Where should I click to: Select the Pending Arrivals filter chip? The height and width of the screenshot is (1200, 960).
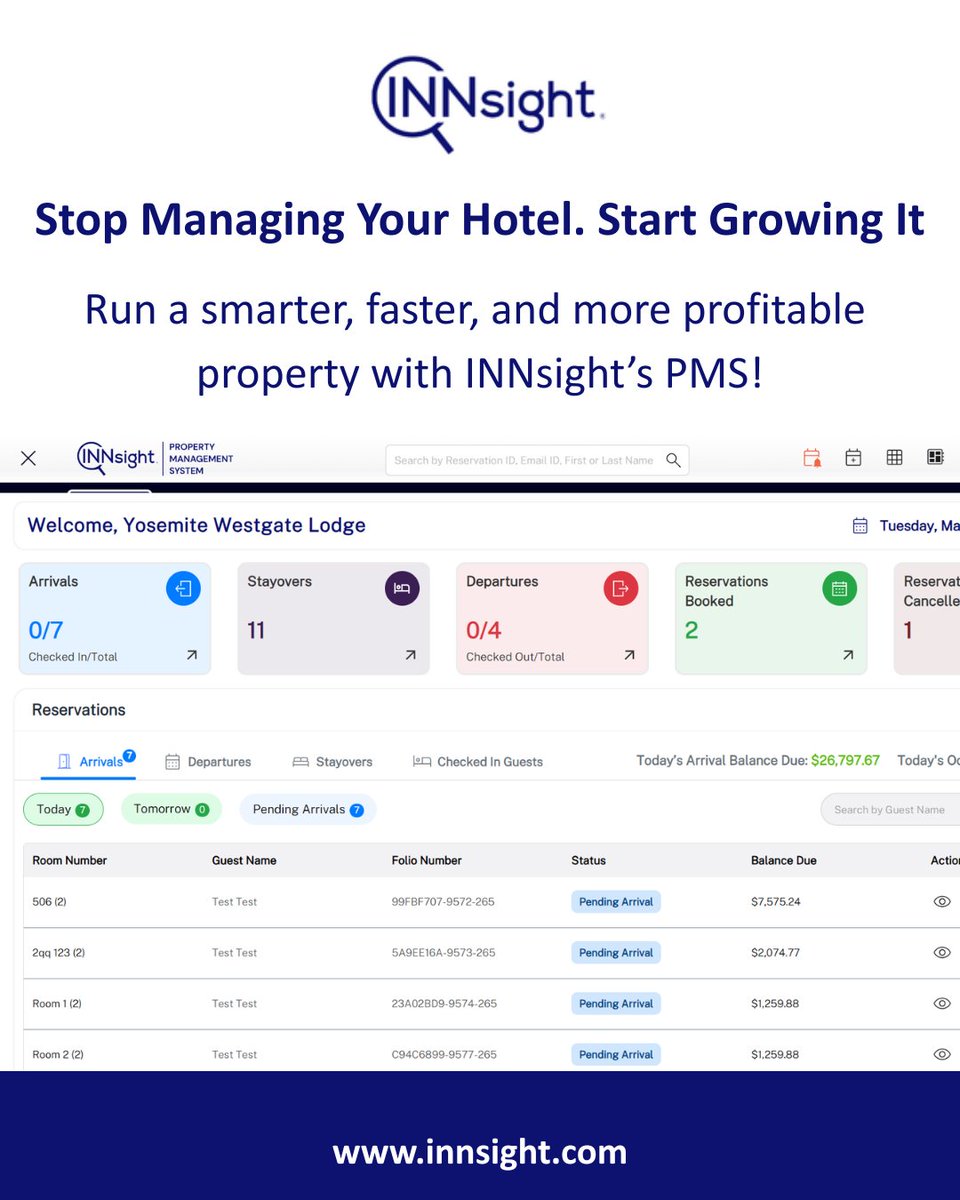pos(308,809)
